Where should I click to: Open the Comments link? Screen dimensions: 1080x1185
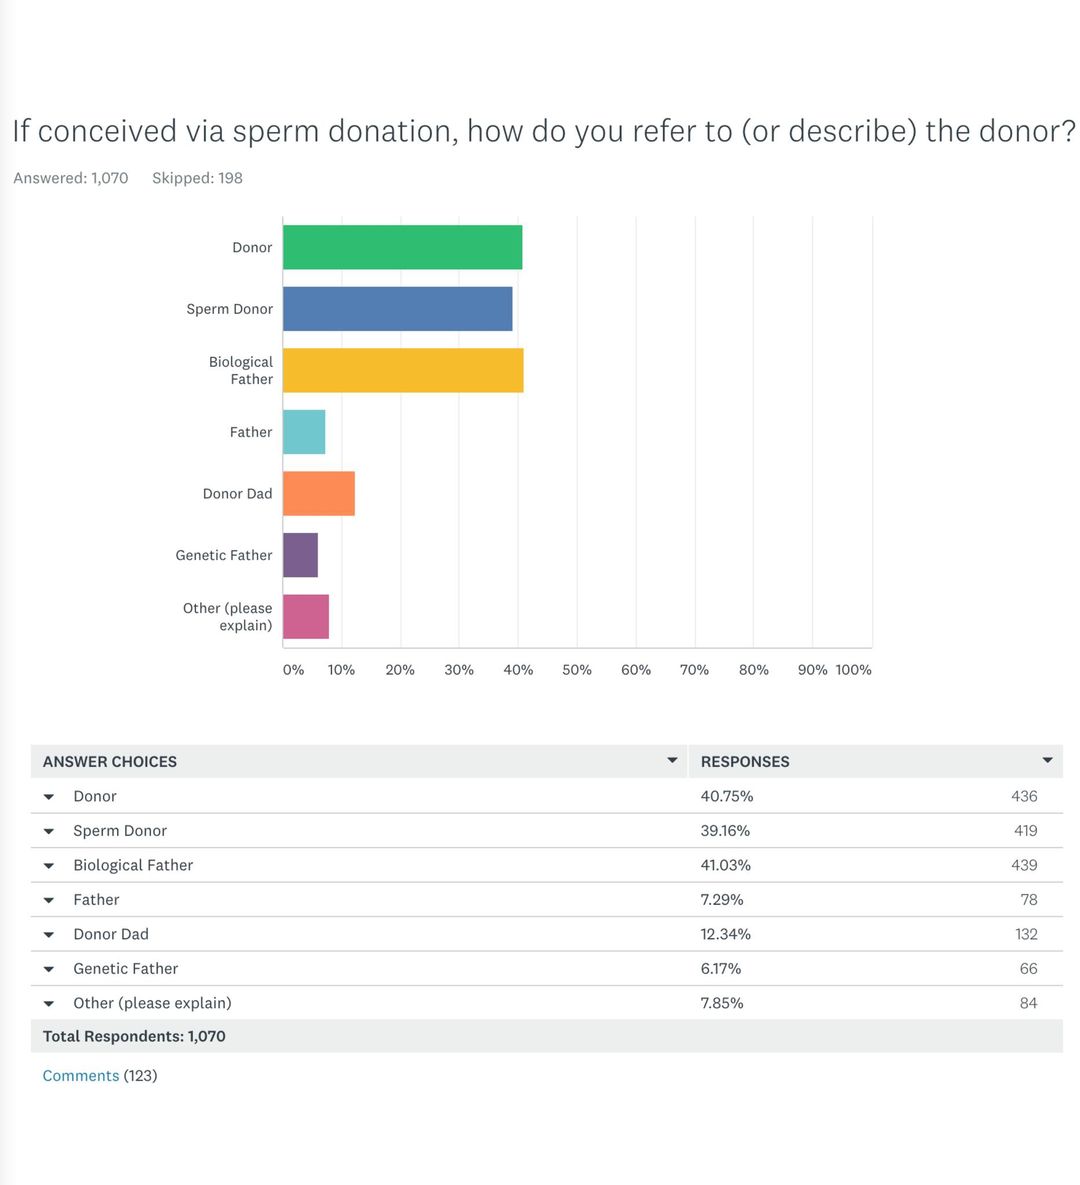click(81, 1076)
